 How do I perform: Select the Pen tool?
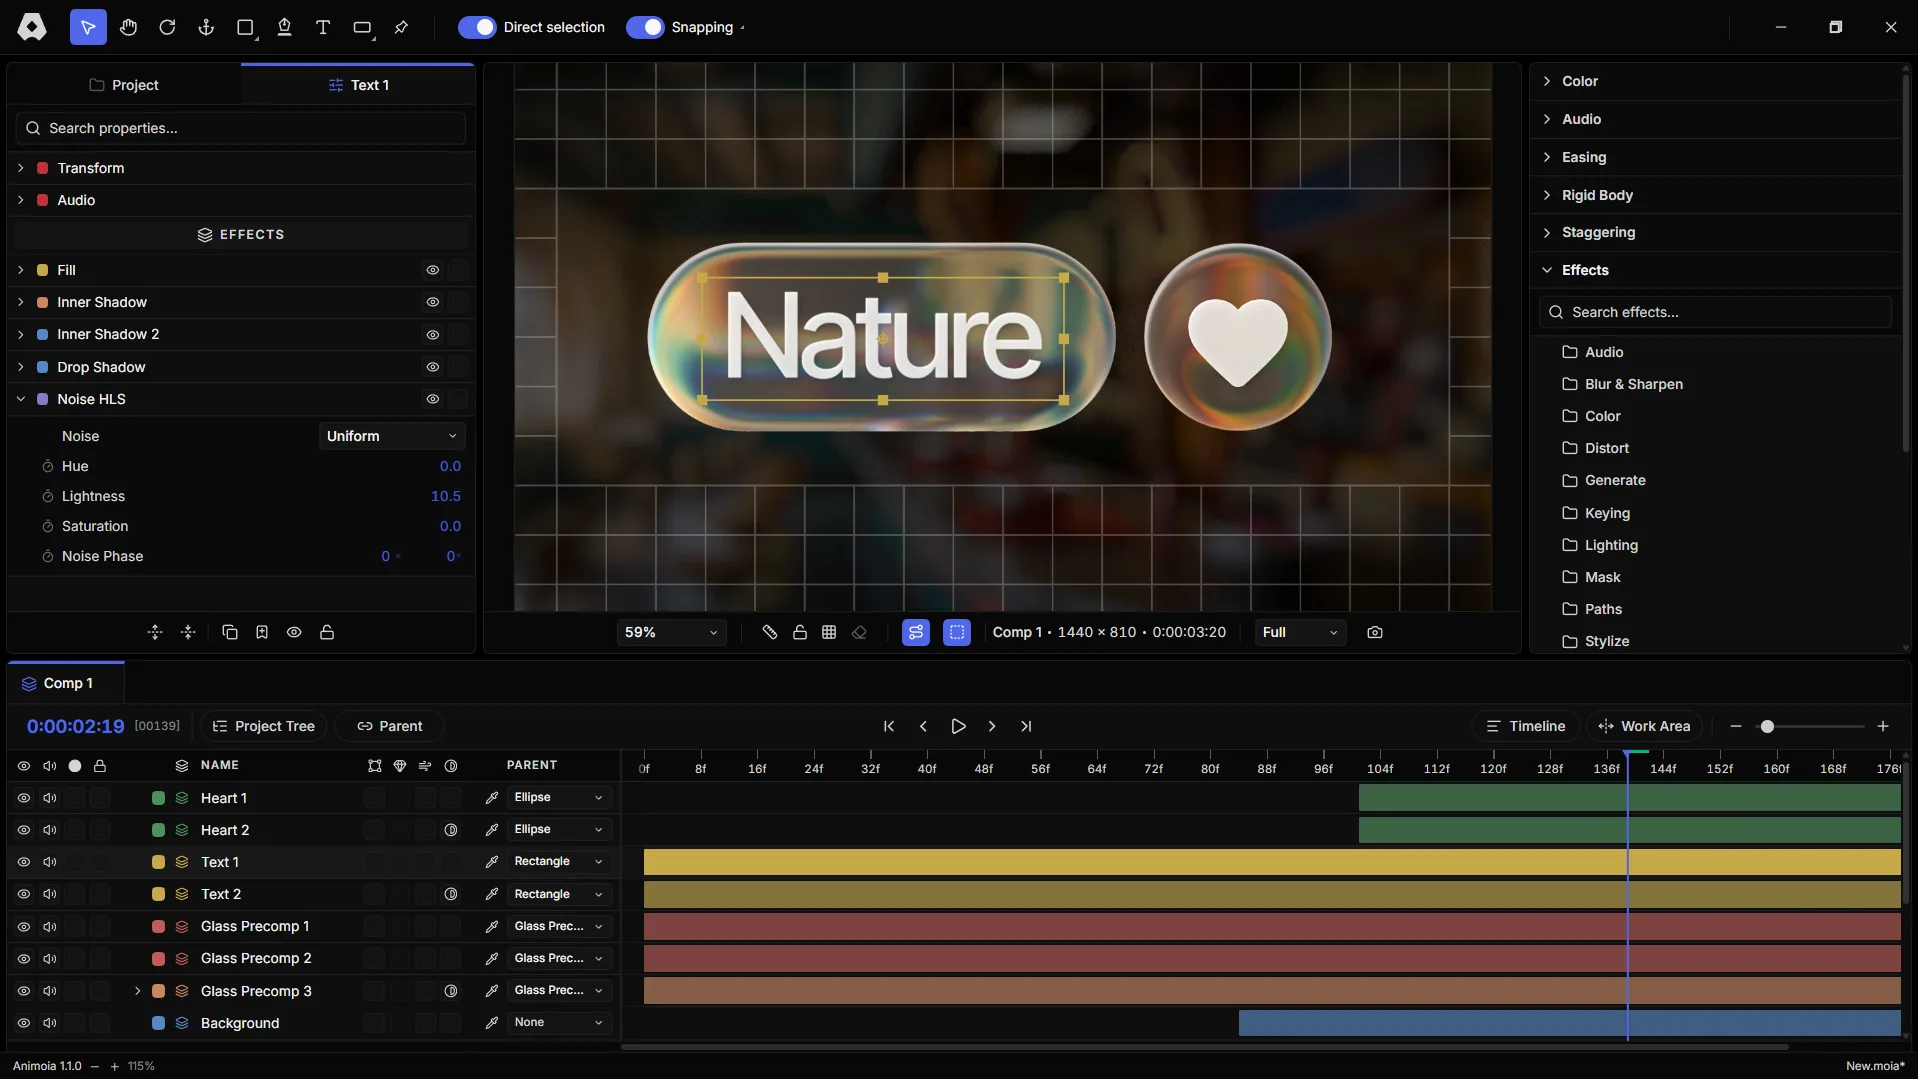click(x=284, y=27)
